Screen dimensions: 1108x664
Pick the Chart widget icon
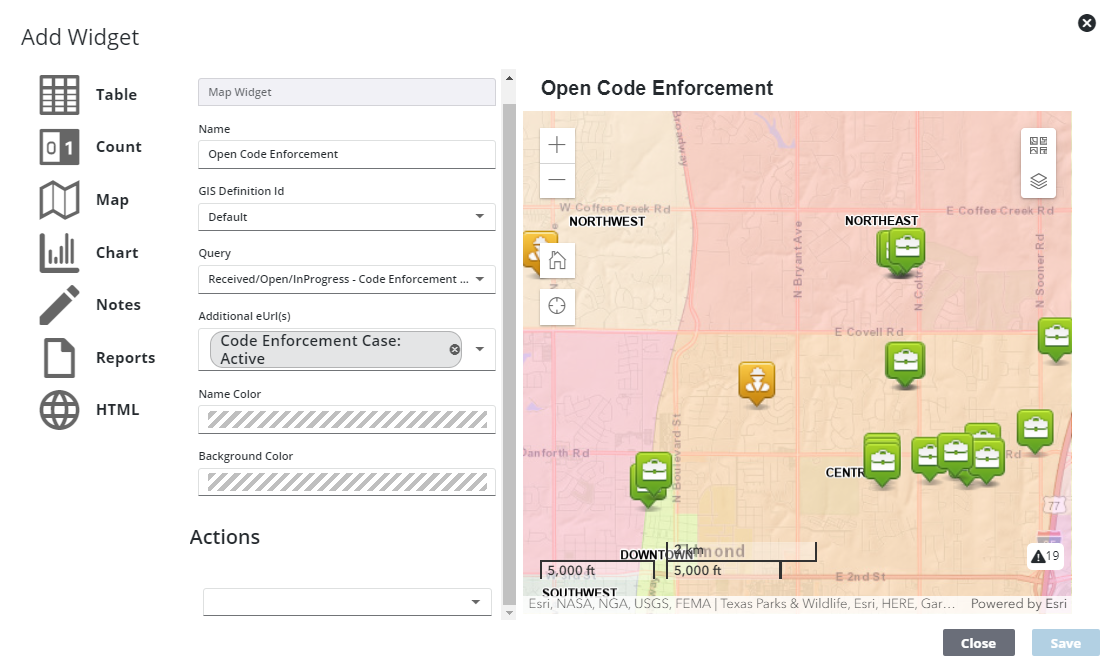59,253
